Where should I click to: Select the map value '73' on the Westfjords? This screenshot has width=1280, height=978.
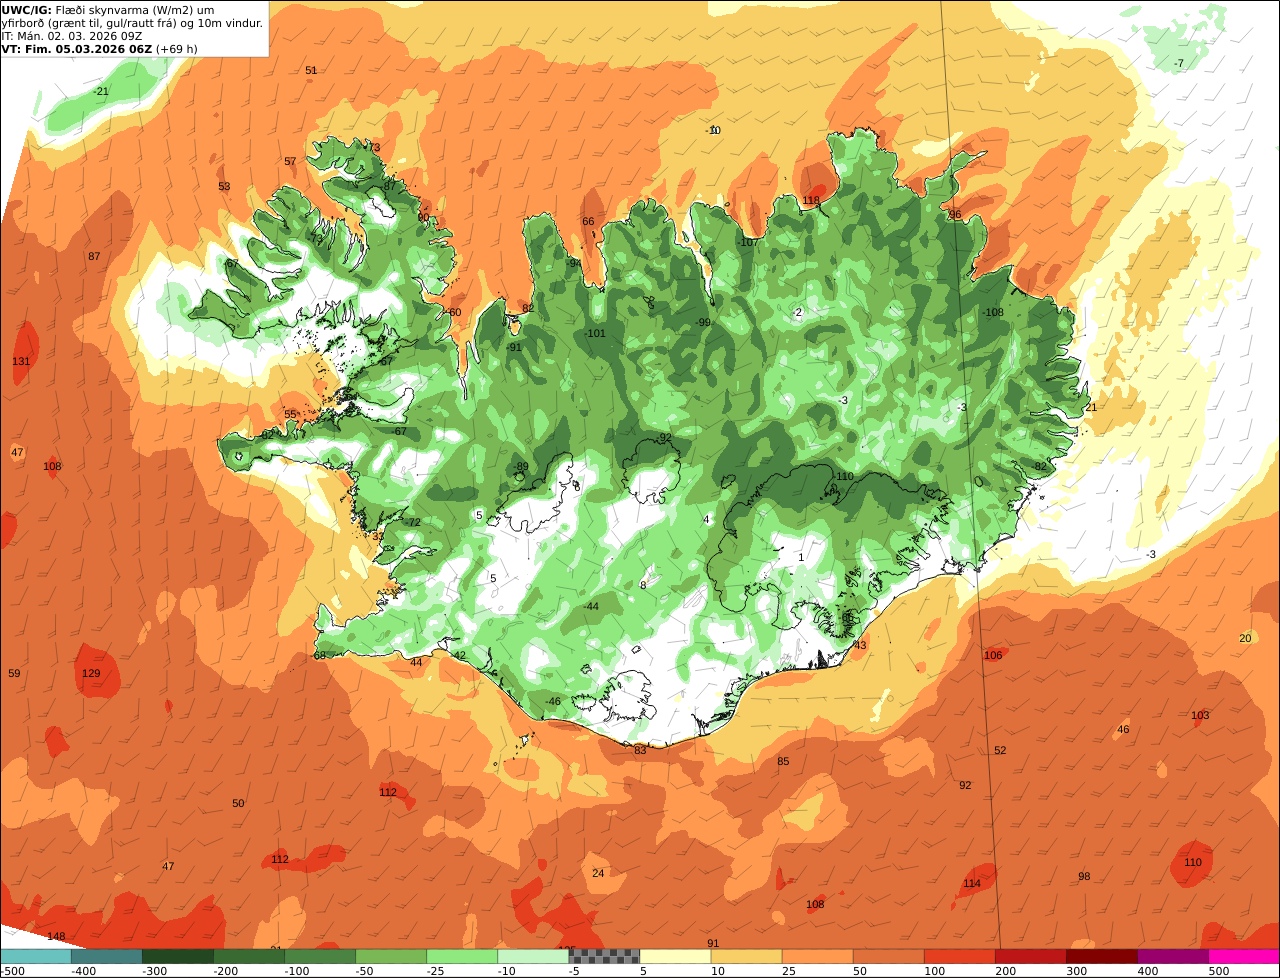tap(374, 147)
